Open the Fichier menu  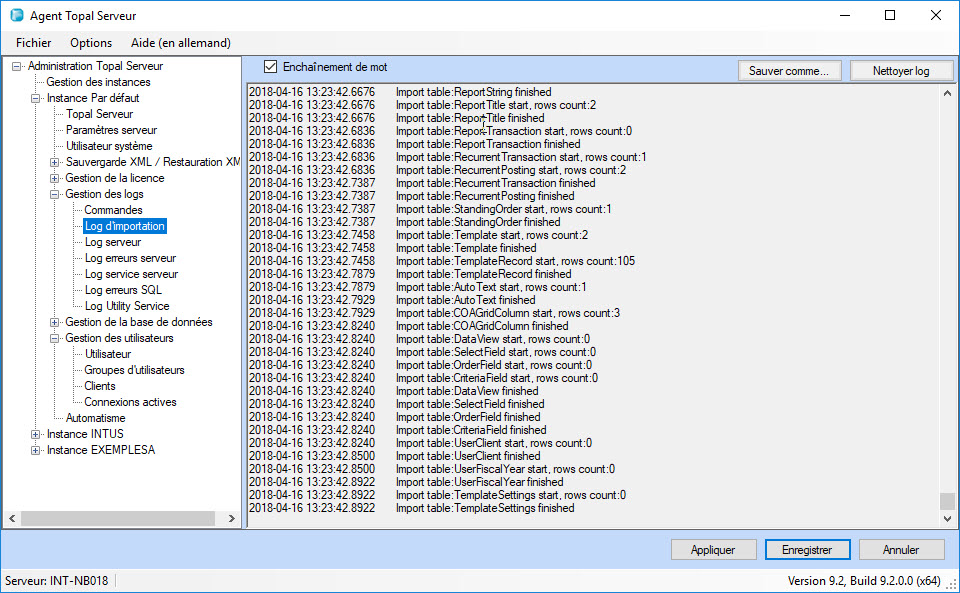(x=34, y=43)
